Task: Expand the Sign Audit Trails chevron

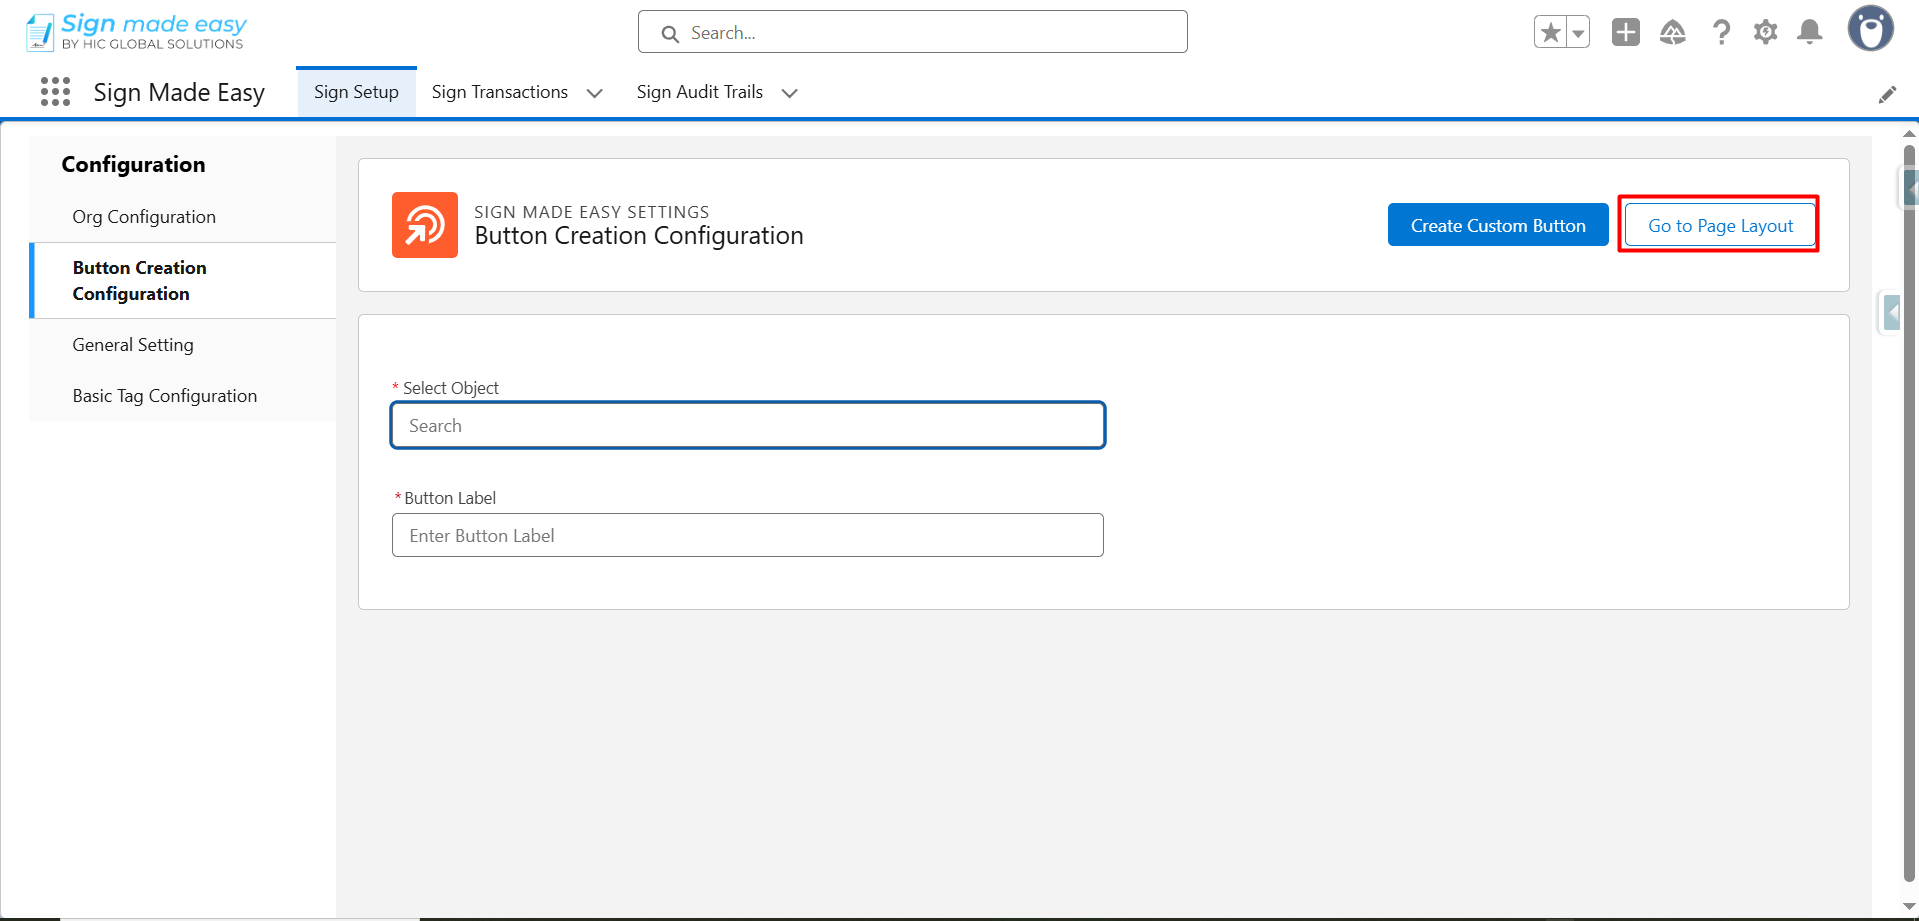Action: click(790, 93)
